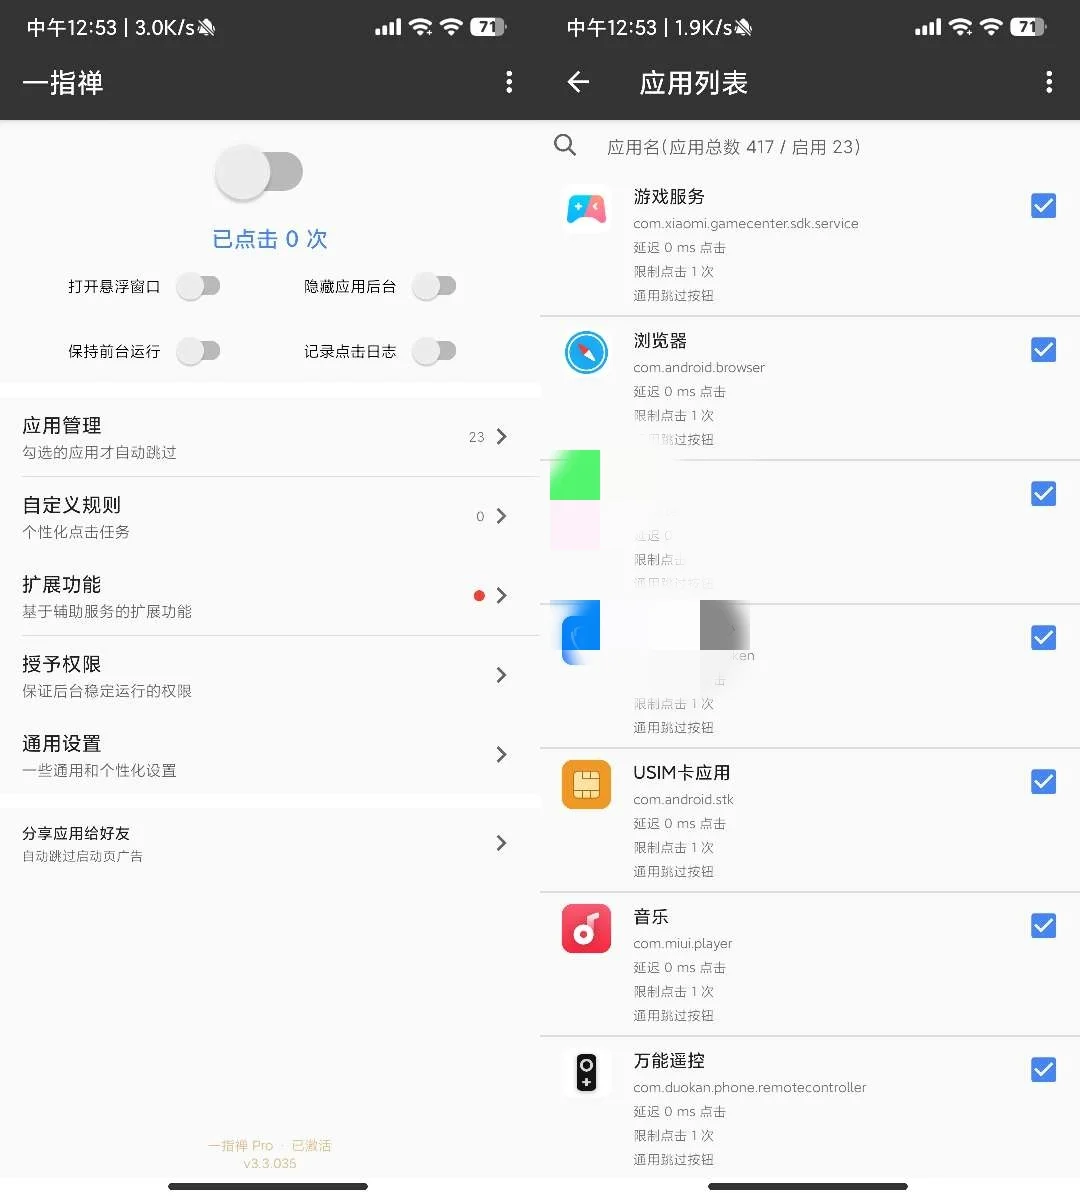Select the 通用设置 settings entry
The height and width of the screenshot is (1200, 1080).
(x=270, y=755)
